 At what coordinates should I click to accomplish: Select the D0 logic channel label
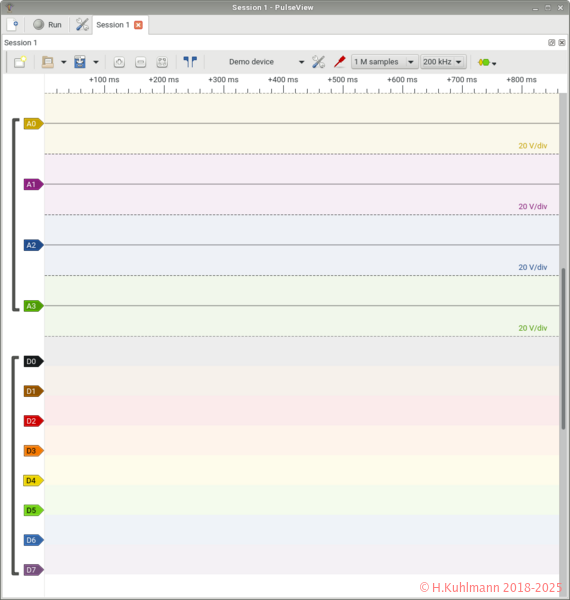pos(33,362)
